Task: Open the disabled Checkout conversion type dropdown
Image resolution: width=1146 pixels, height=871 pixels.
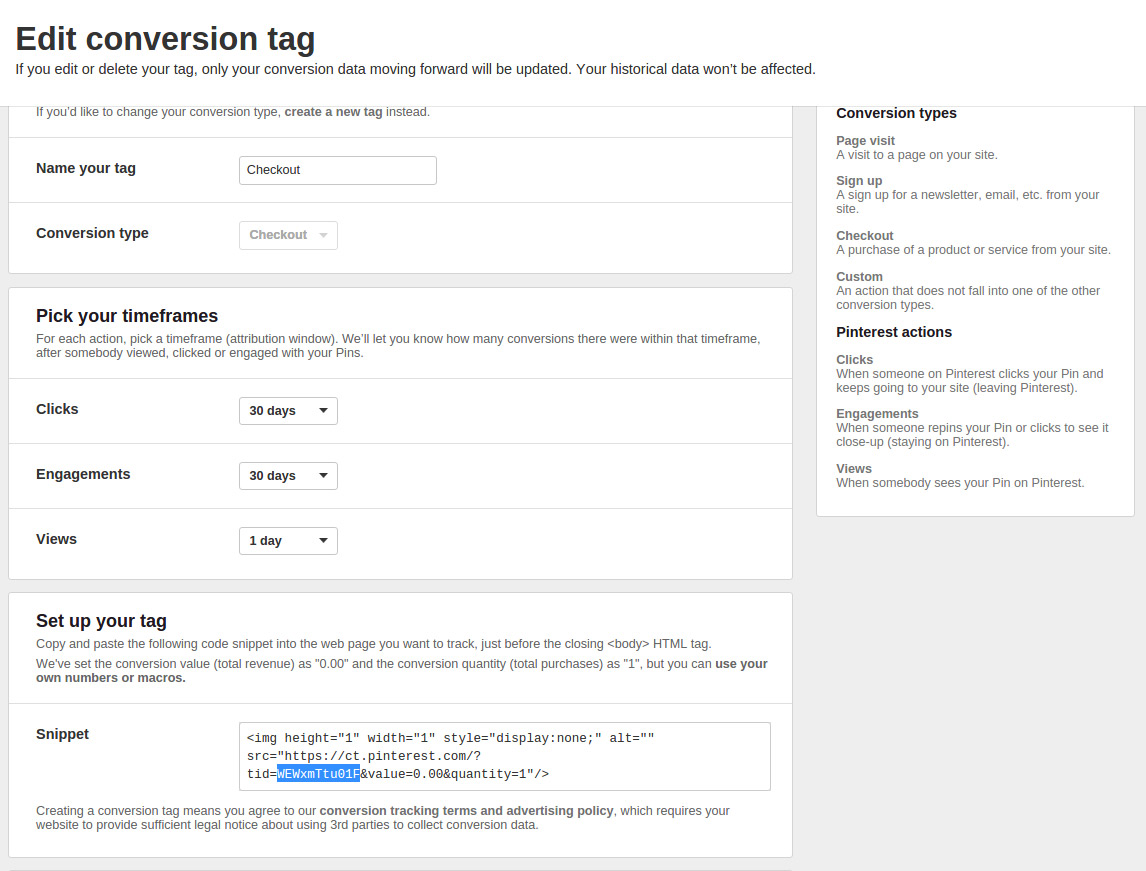Action: coord(288,235)
